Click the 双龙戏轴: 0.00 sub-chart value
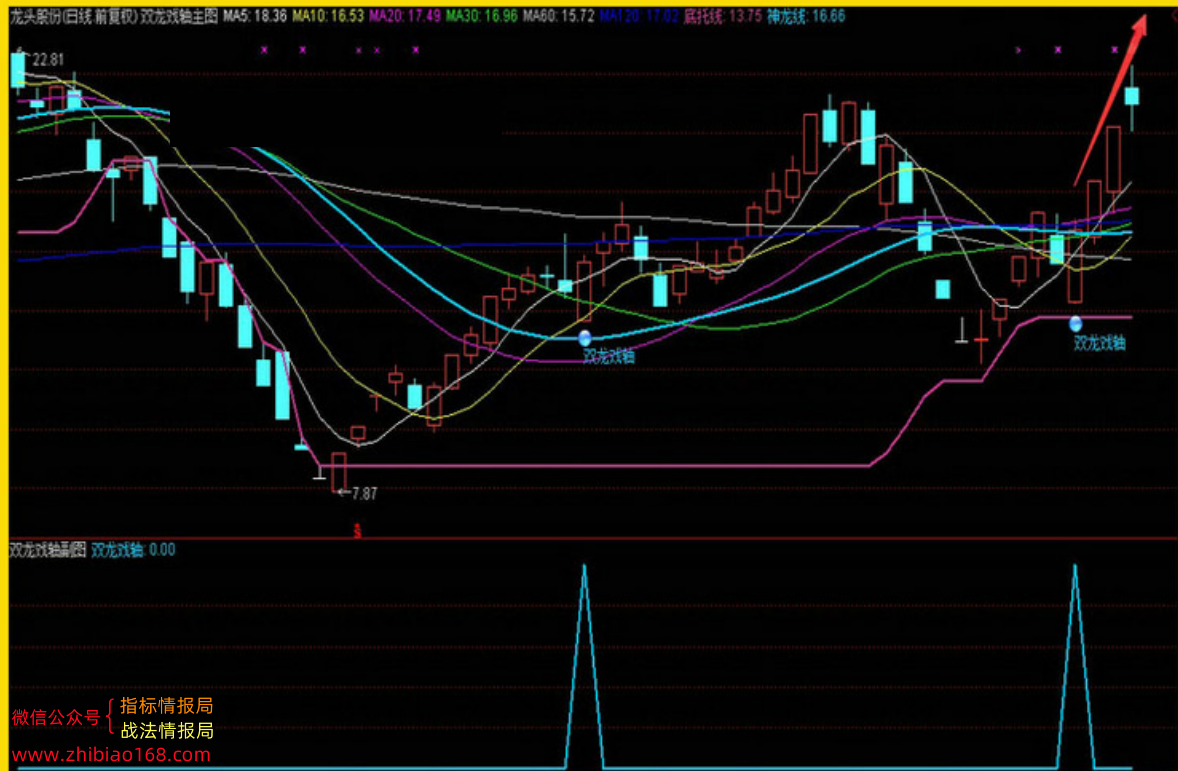 pyautogui.click(x=133, y=550)
